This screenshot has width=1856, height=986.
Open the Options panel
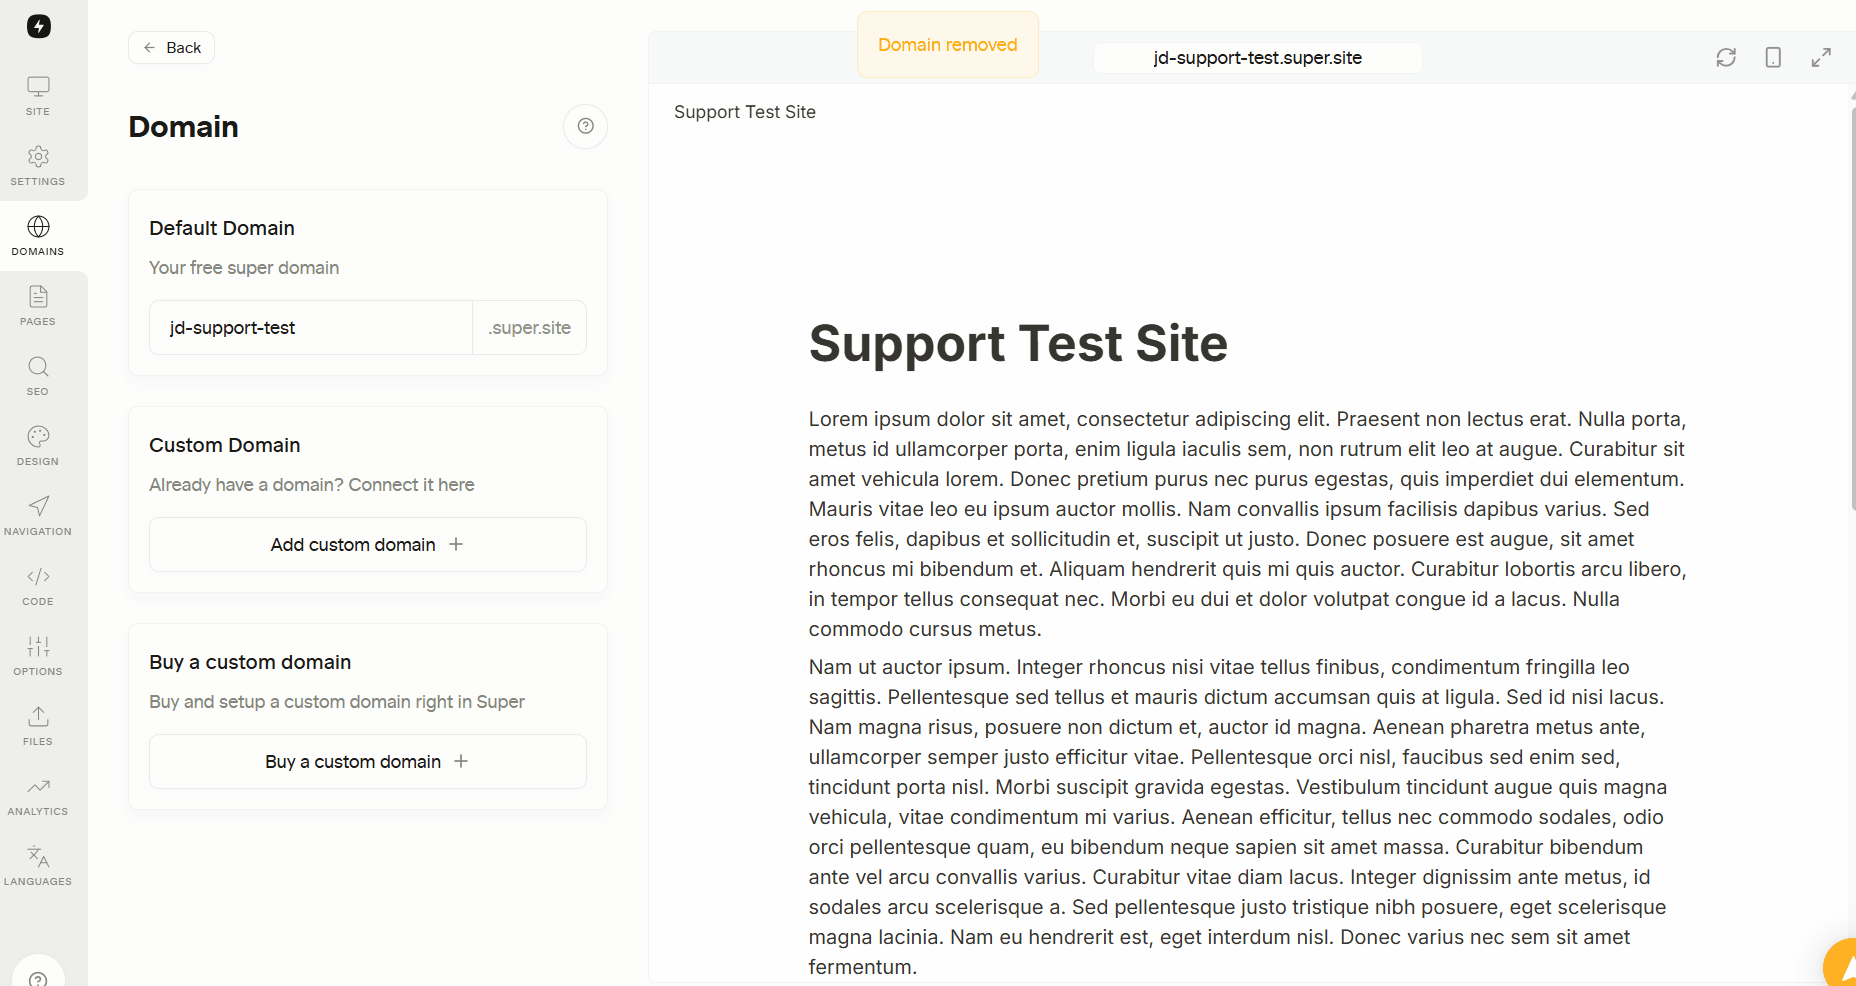point(38,656)
